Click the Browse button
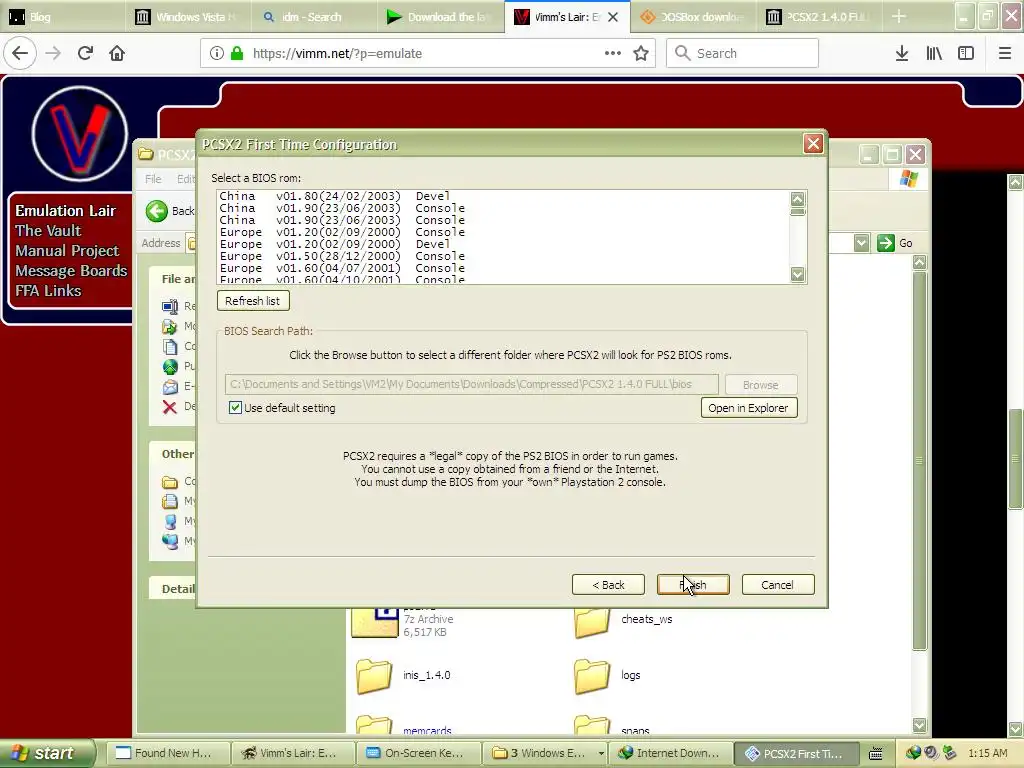The width and height of the screenshot is (1024, 768). pyautogui.click(x=760, y=385)
